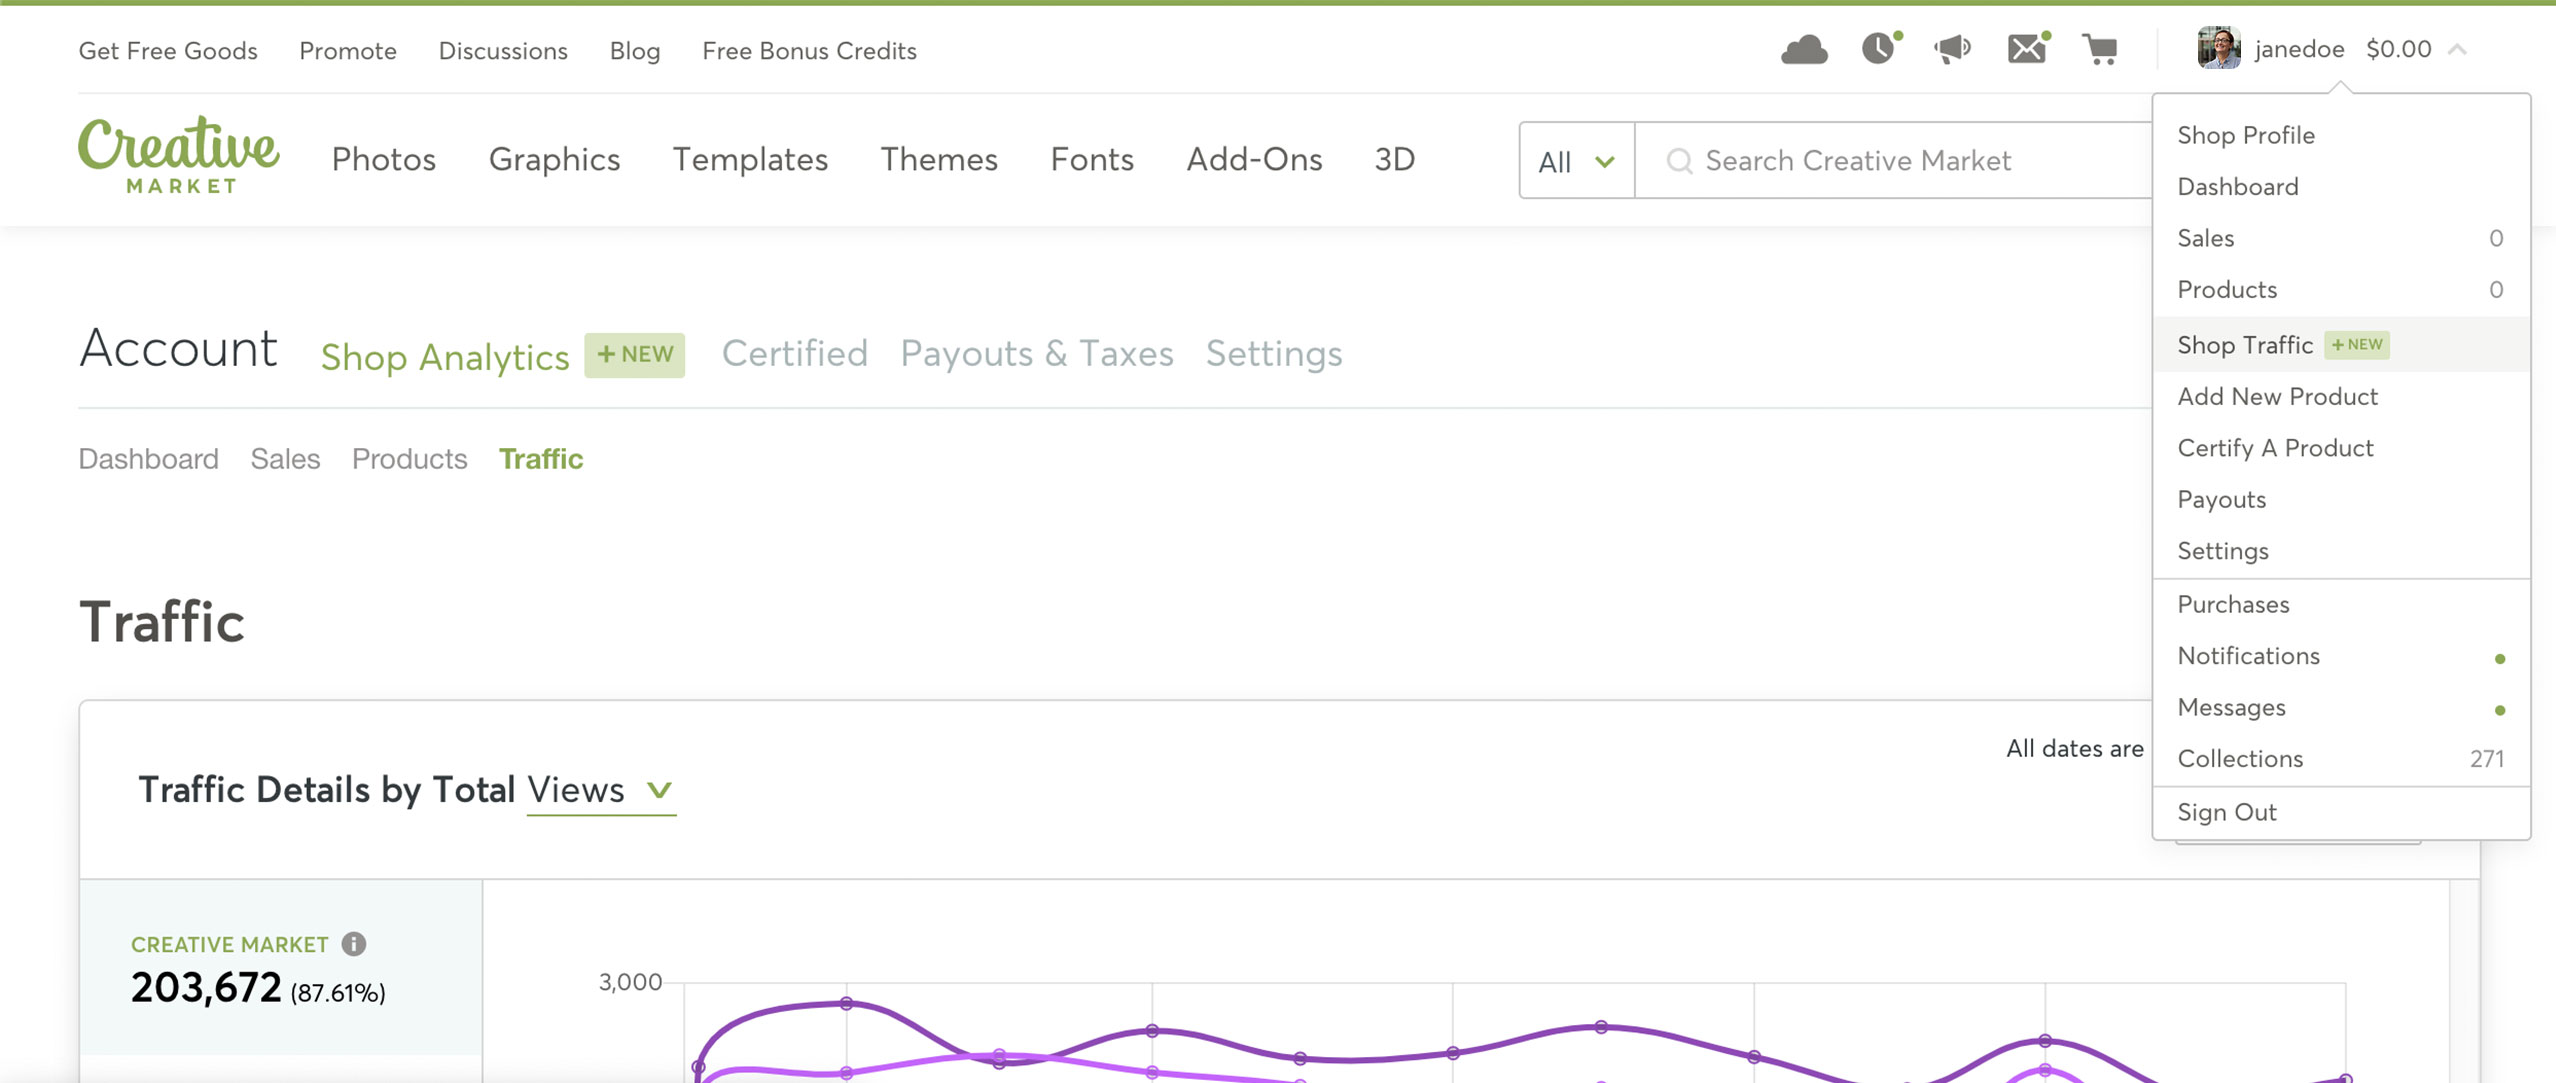Click the $0.00 account balance
The height and width of the screenshot is (1083, 2556).
tap(2398, 49)
